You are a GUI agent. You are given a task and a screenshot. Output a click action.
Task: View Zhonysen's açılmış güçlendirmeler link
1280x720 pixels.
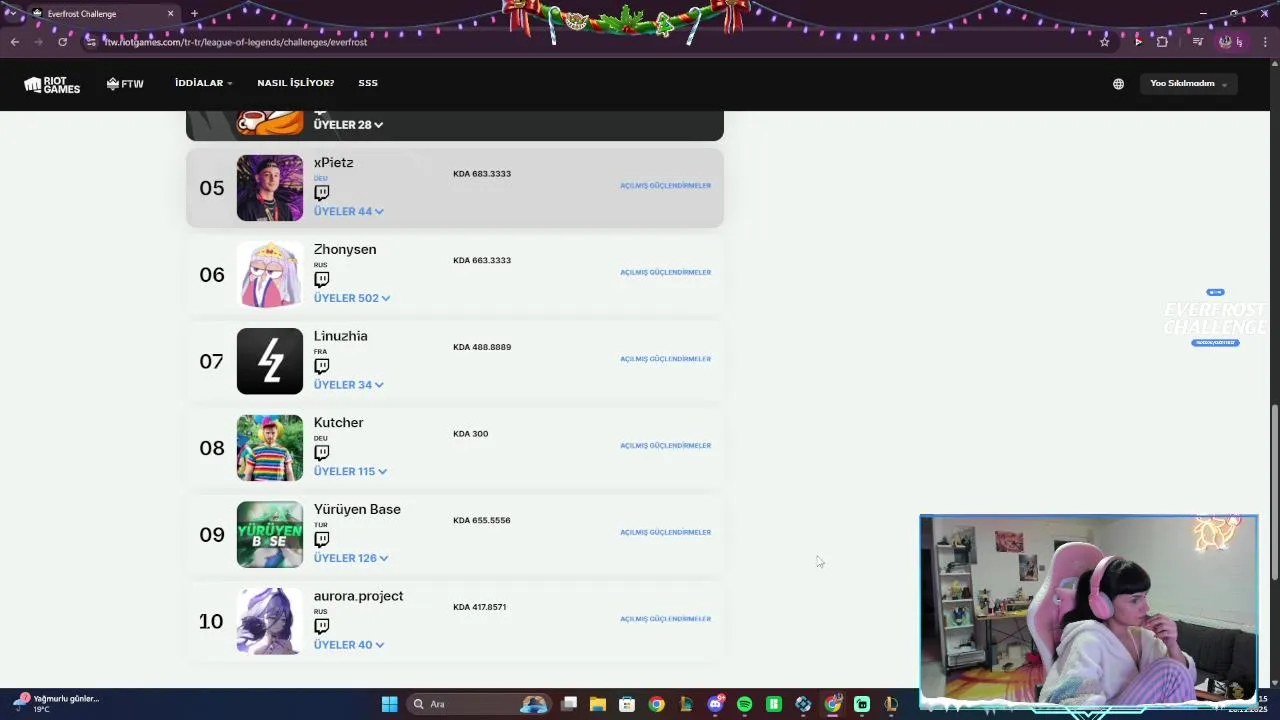click(665, 272)
